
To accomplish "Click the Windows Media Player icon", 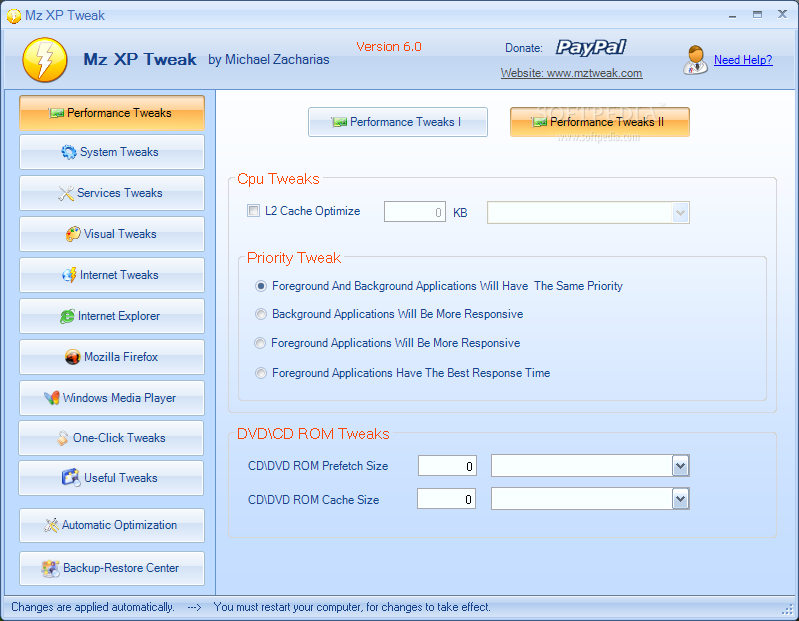I will [51, 398].
